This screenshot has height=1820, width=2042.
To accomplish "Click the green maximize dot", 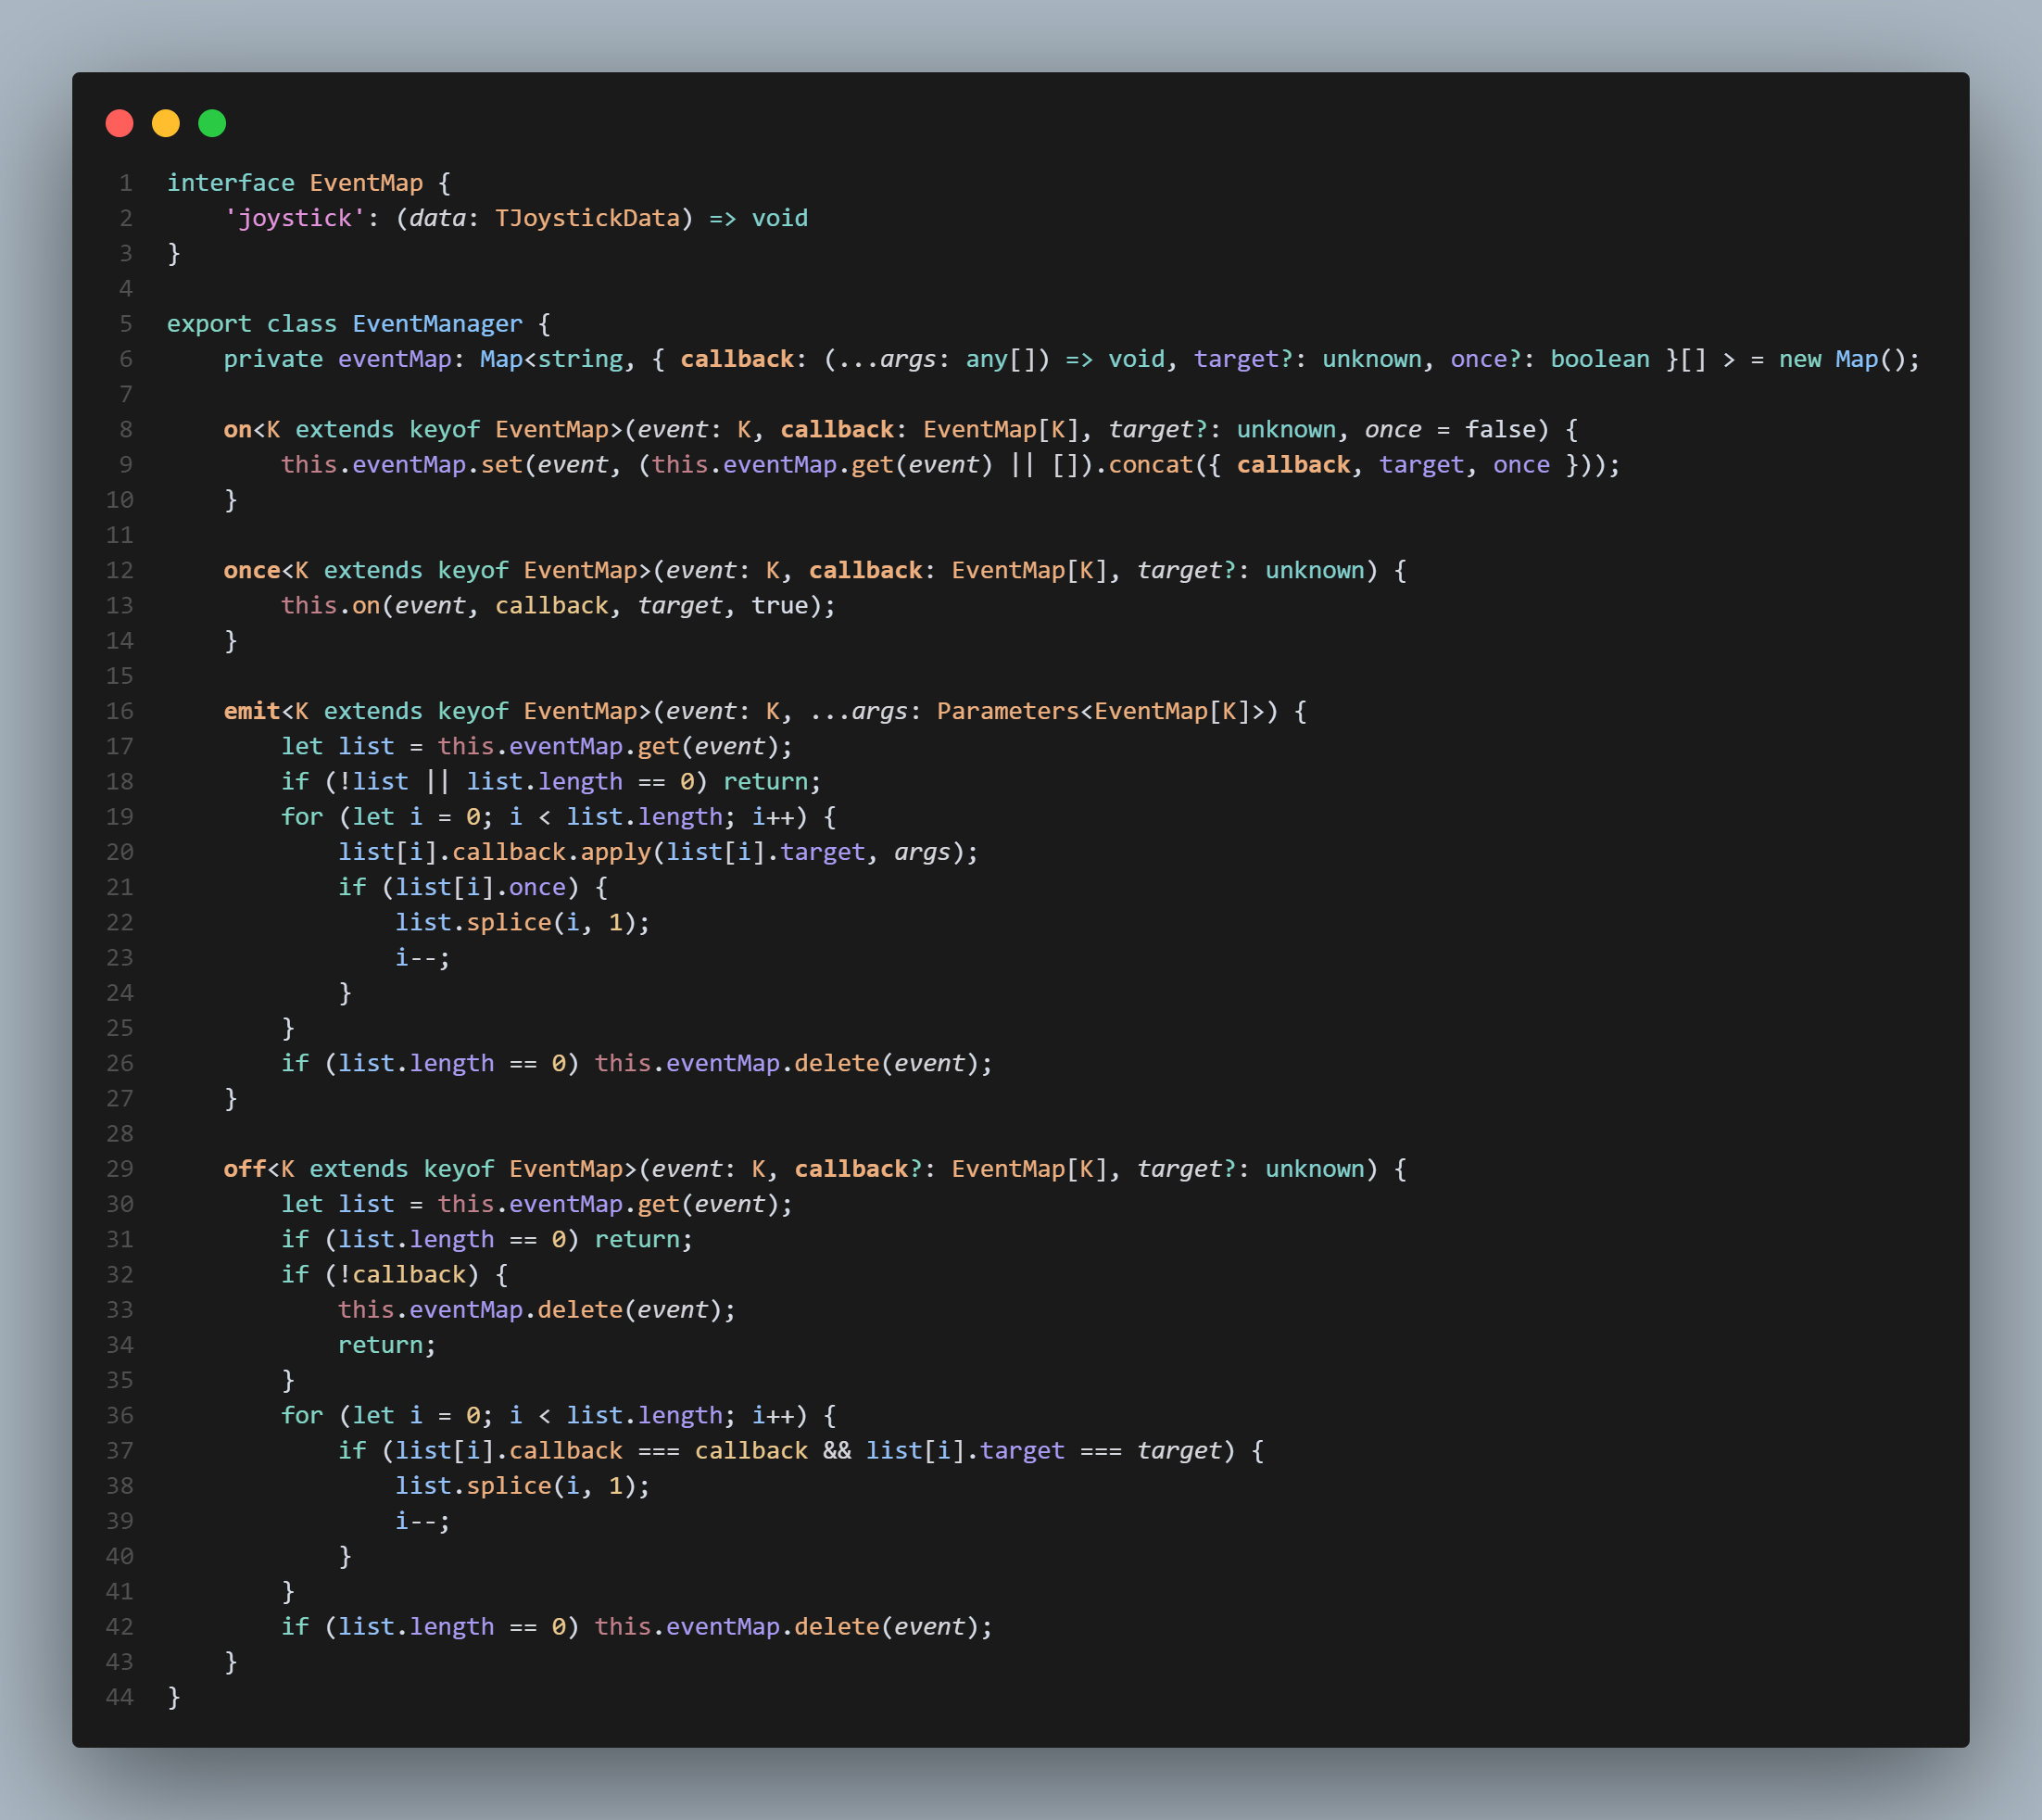I will [212, 123].
